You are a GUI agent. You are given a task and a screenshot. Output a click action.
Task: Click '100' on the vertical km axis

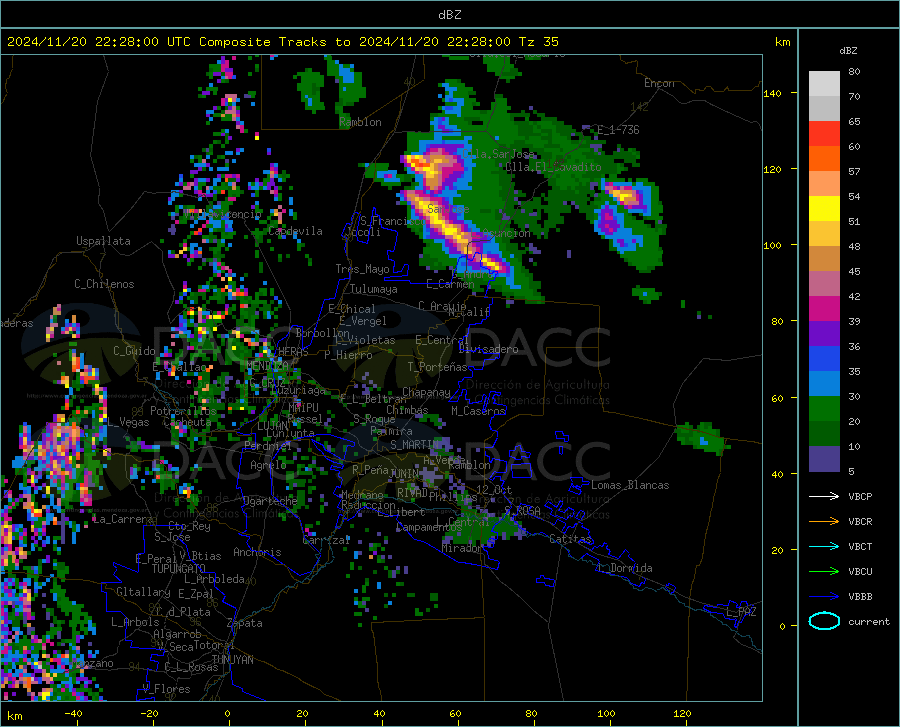773,245
